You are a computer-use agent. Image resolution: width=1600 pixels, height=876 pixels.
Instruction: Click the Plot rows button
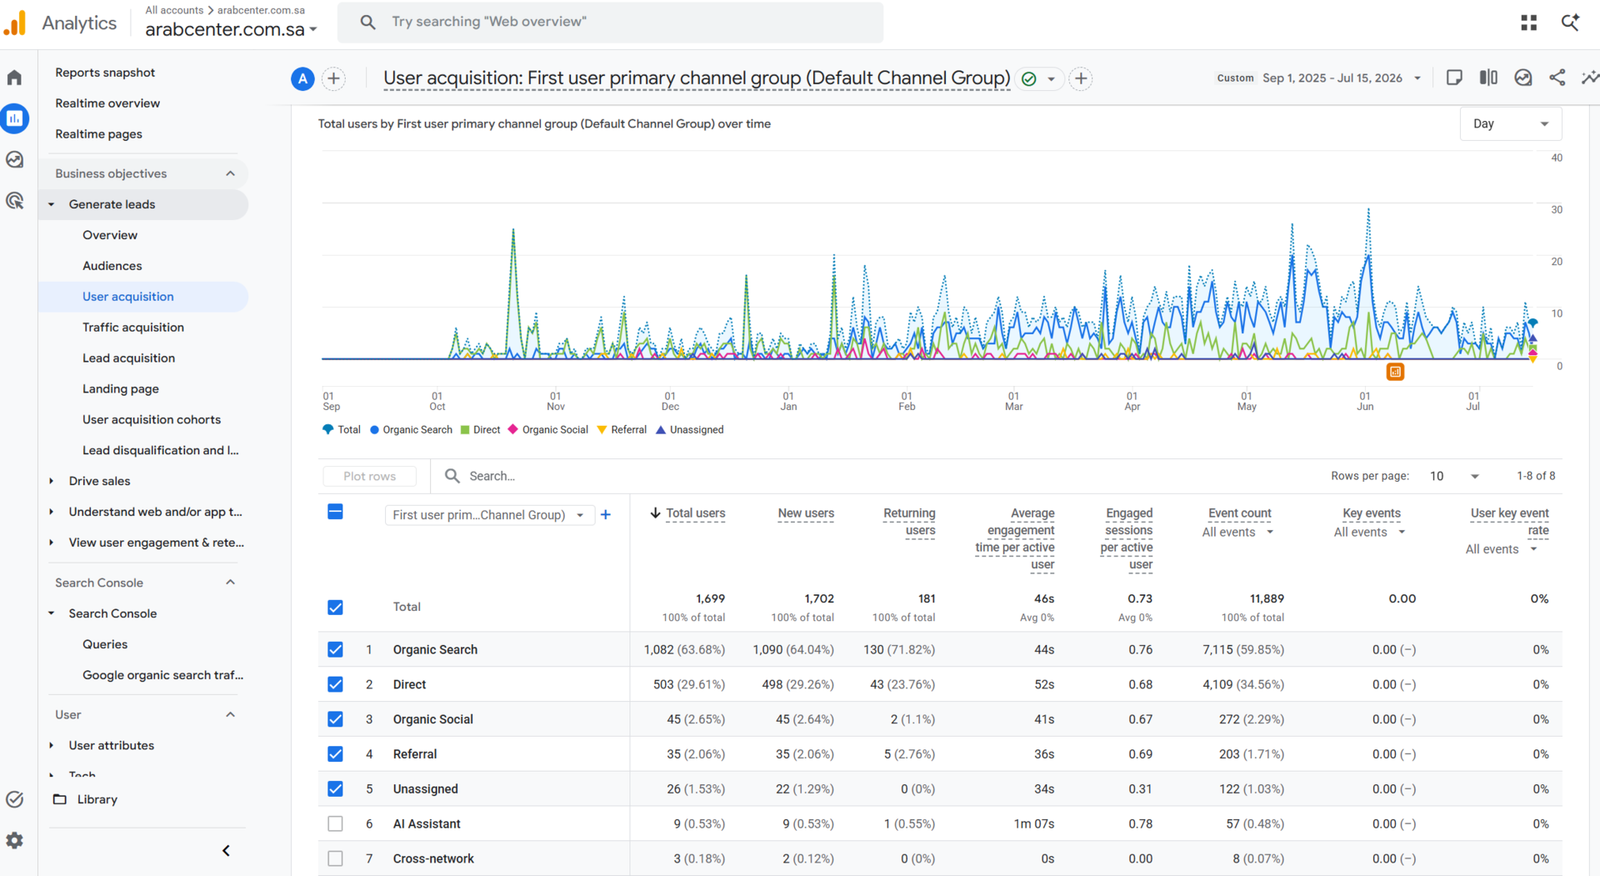point(369,476)
